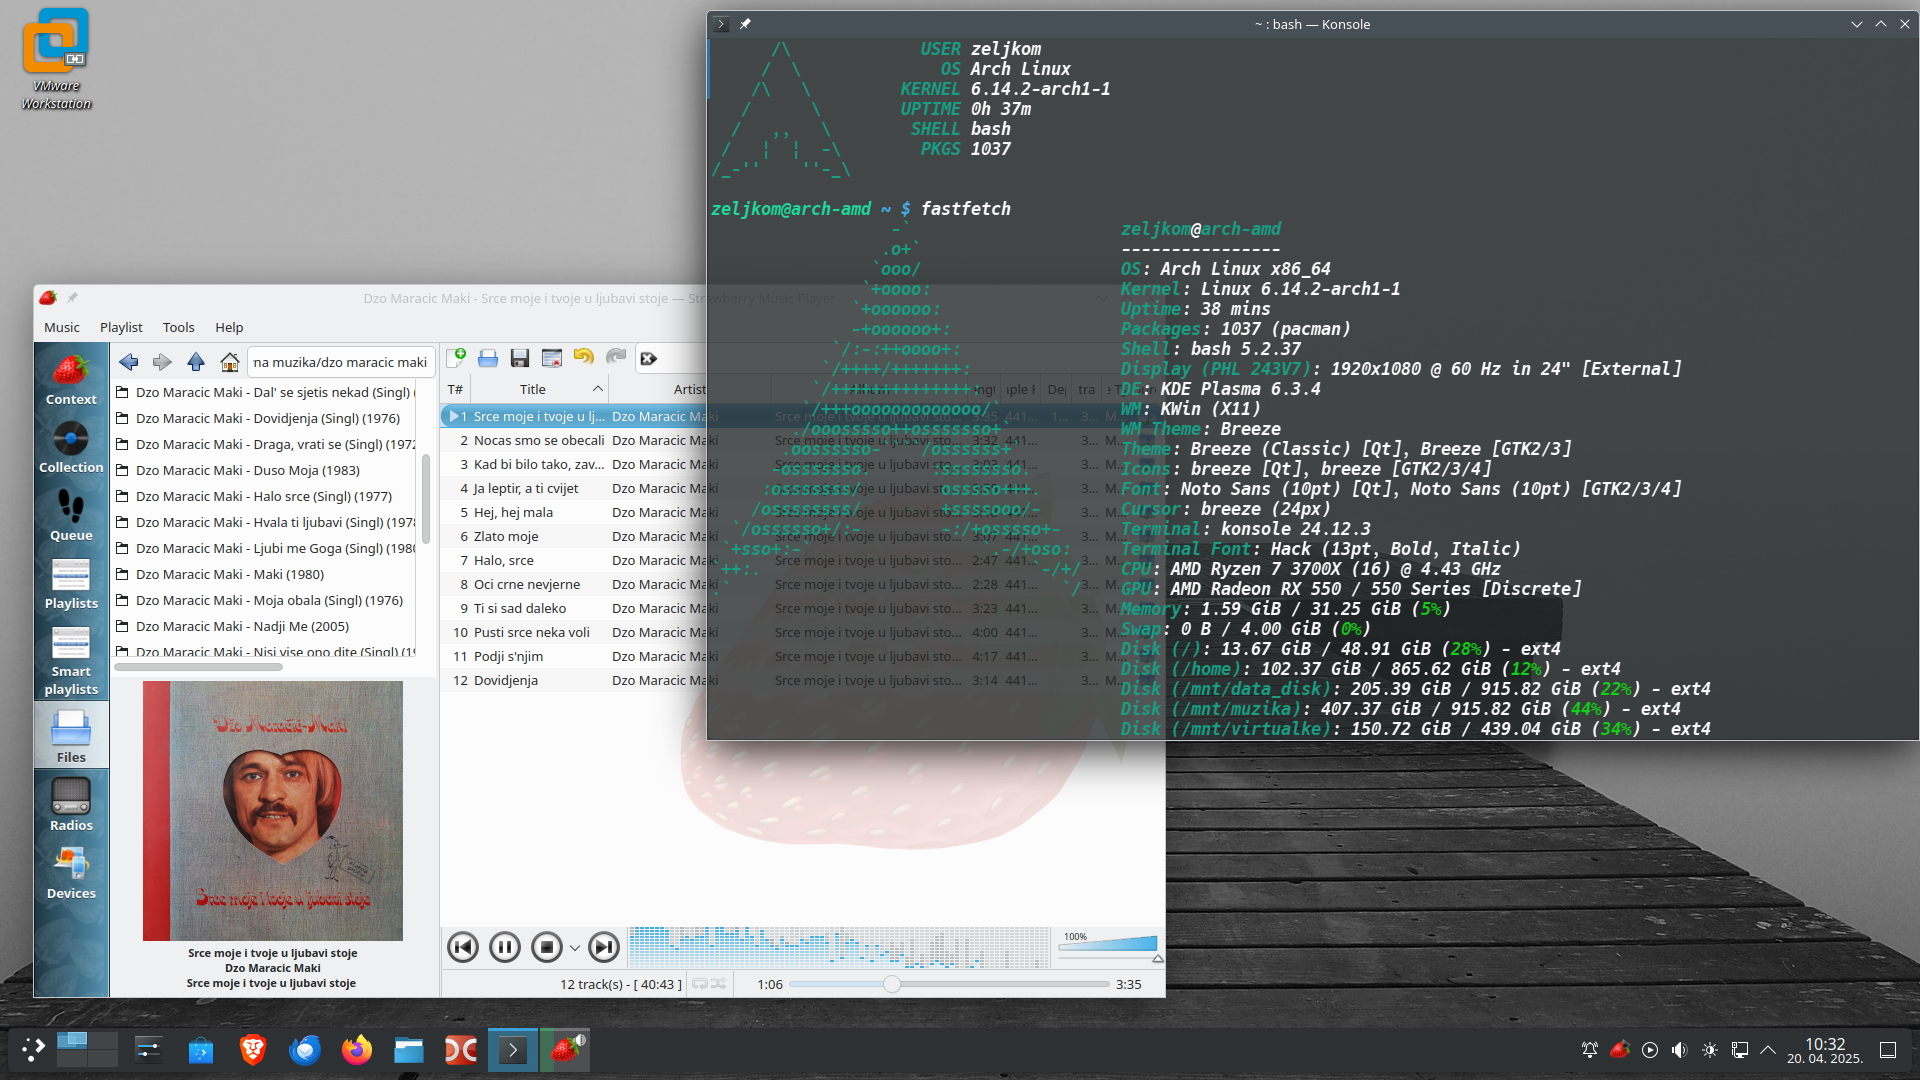Expand hidden system tray icons arrow
The width and height of the screenshot is (1920, 1080).
(1768, 1050)
